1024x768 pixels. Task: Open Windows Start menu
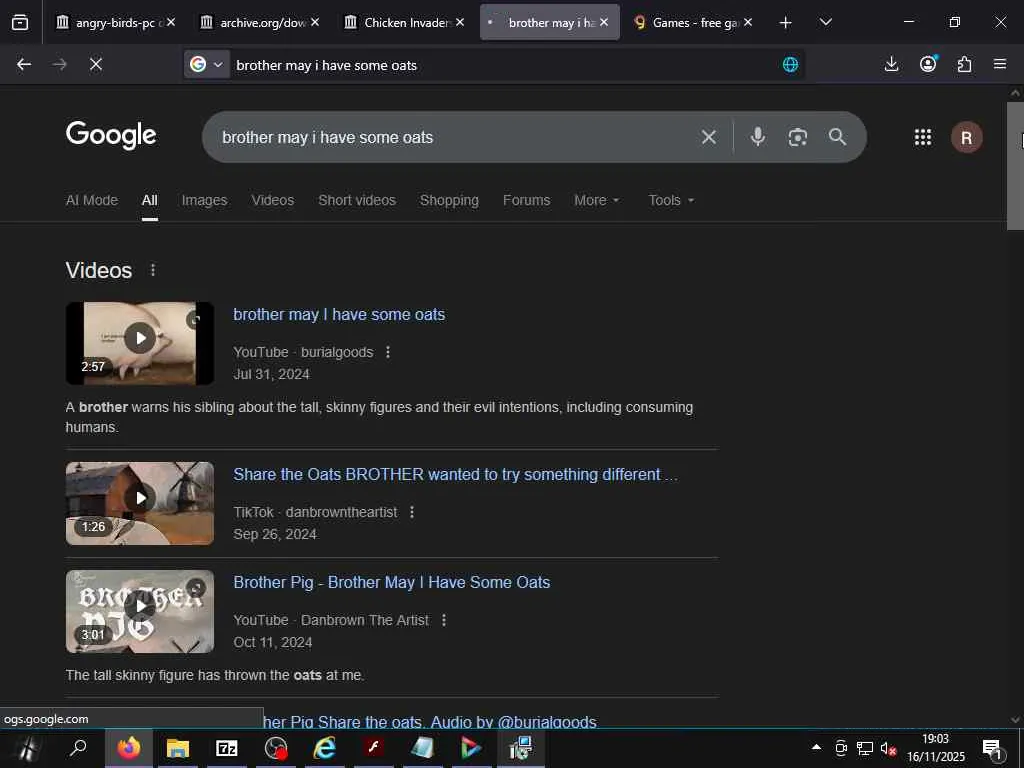click(27, 748)
